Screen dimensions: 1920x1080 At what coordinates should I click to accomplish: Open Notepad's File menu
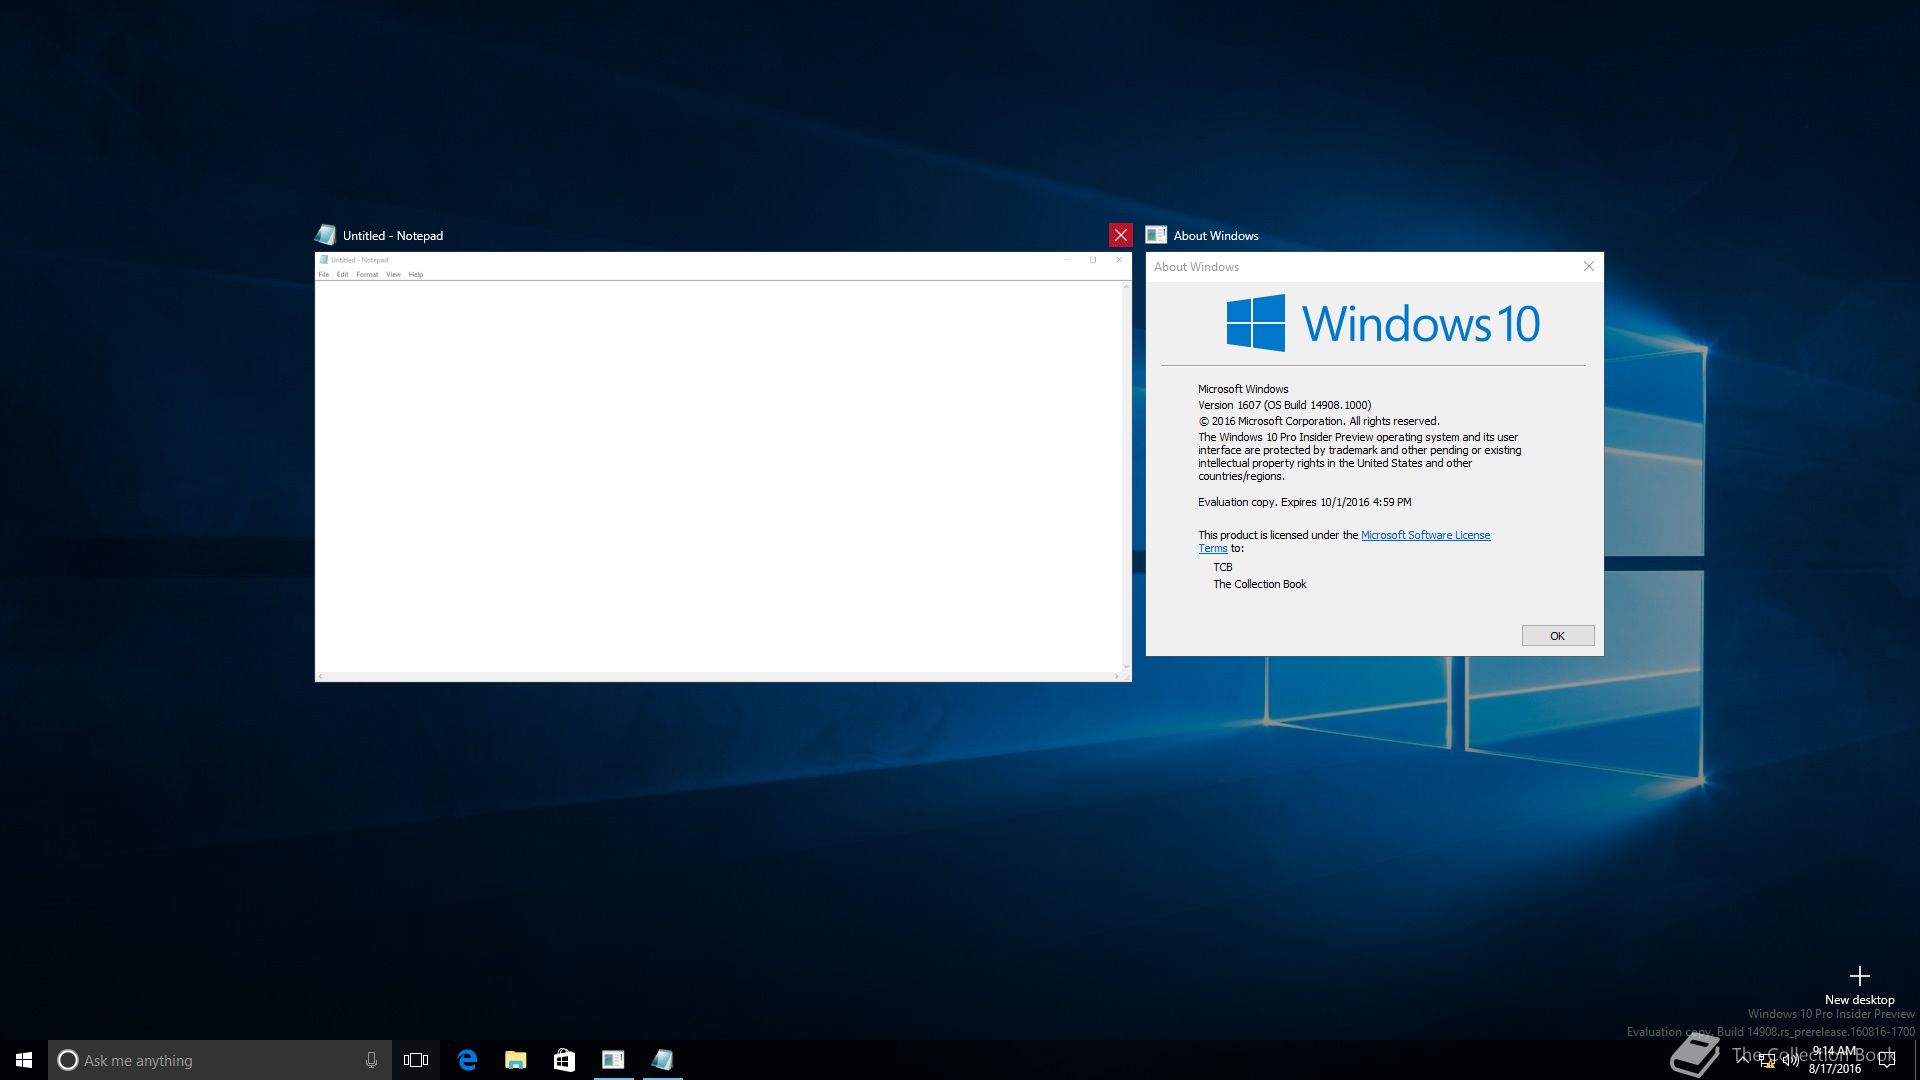point(324,274)
